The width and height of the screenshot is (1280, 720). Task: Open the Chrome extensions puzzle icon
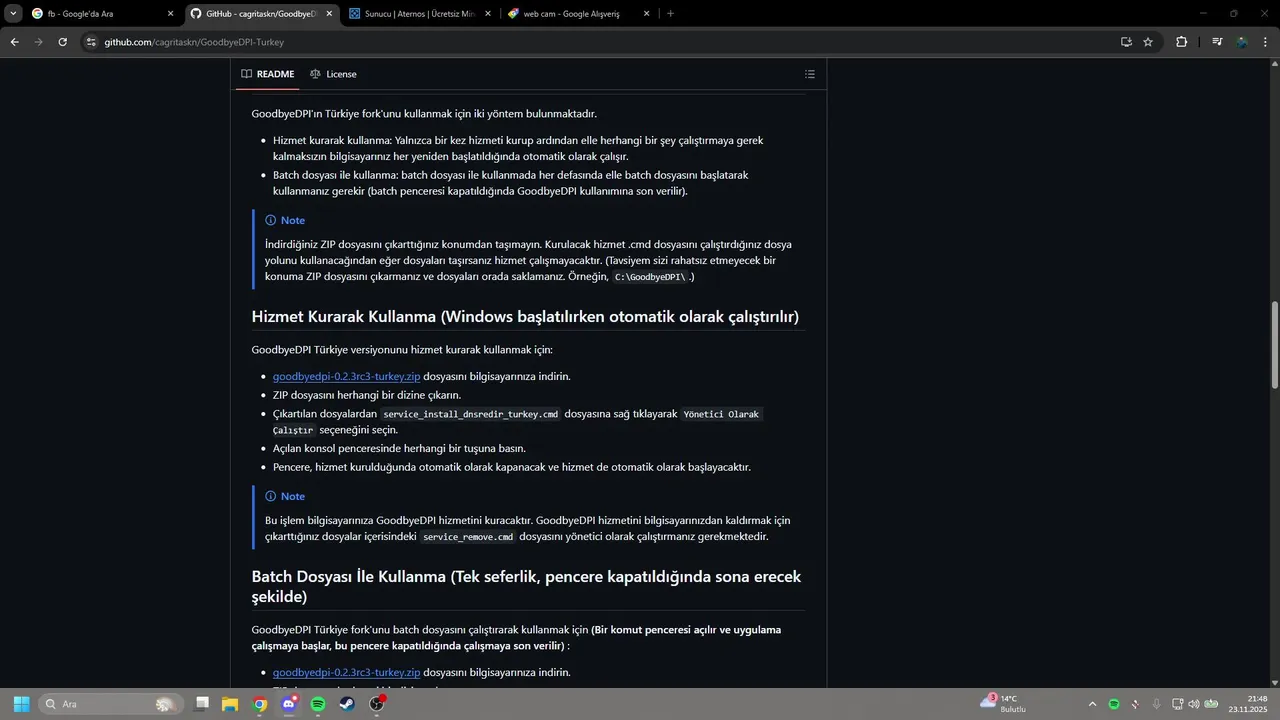pyautogui.click(x=1182, y=42)
